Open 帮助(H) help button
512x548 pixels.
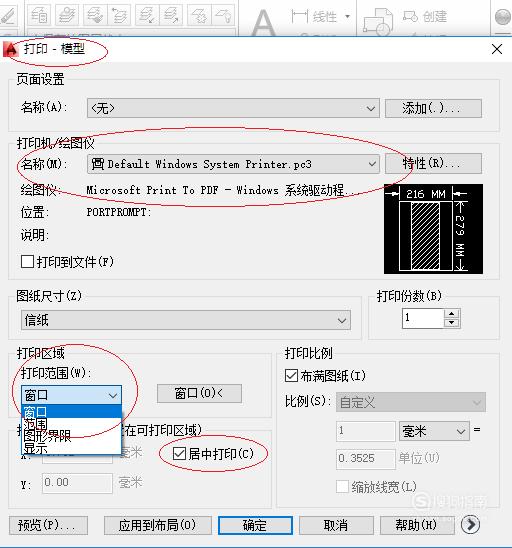point(417,525)
